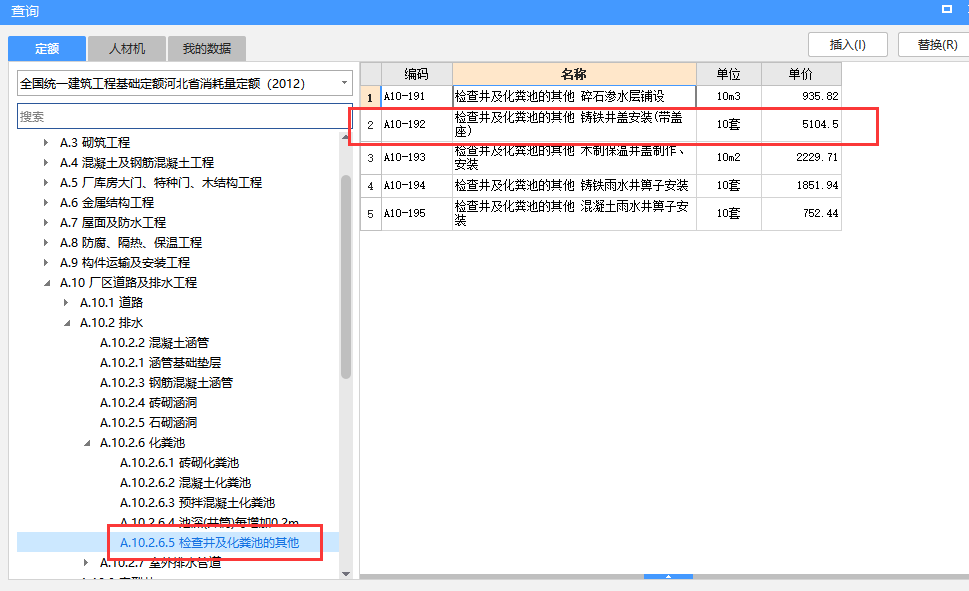
Task: Click the tree vertical scrollbar thumb
Action: [x=346, y=276]
